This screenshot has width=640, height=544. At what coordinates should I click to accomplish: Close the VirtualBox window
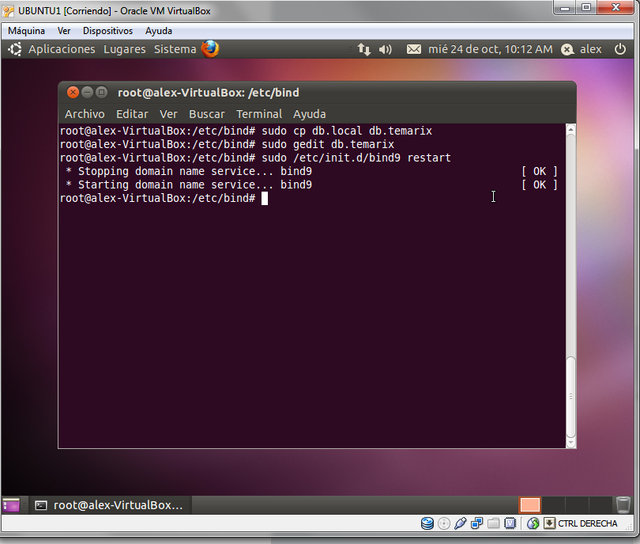[x=616, y=8]
